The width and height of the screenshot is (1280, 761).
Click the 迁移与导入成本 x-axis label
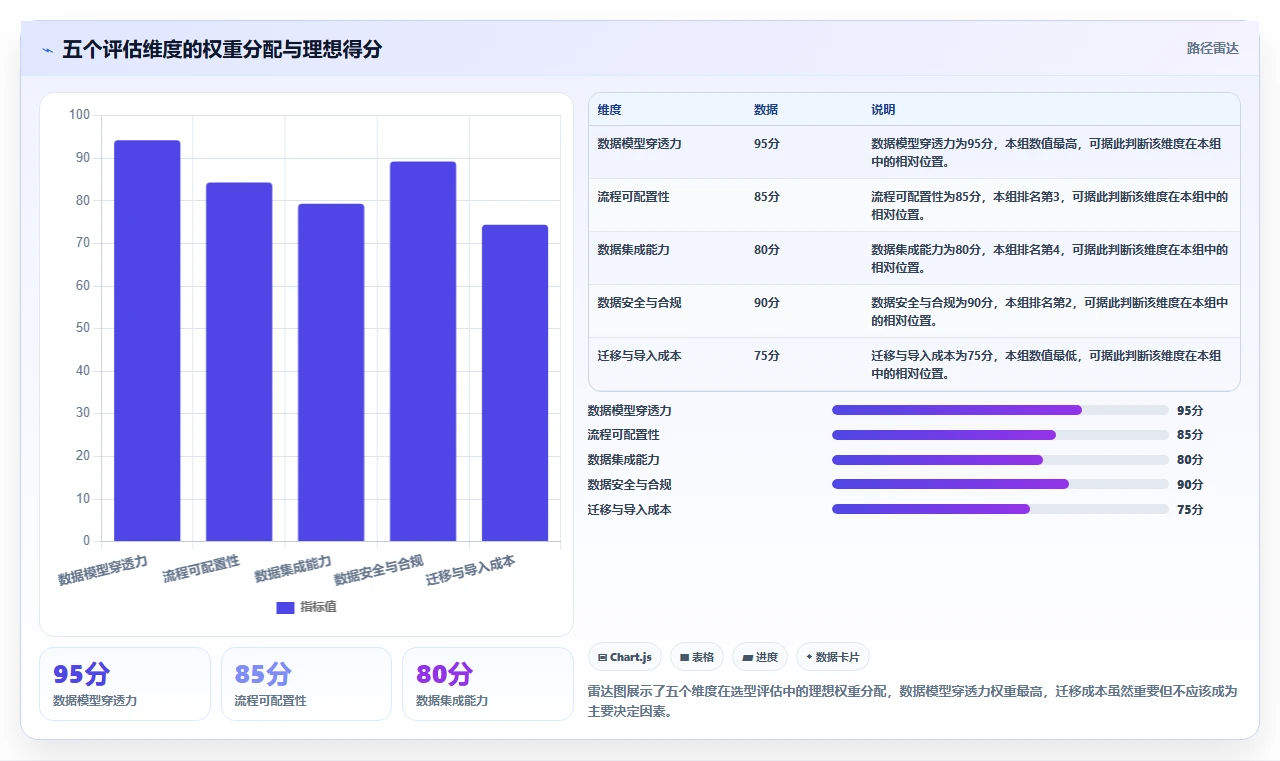(x=471, y=569)
